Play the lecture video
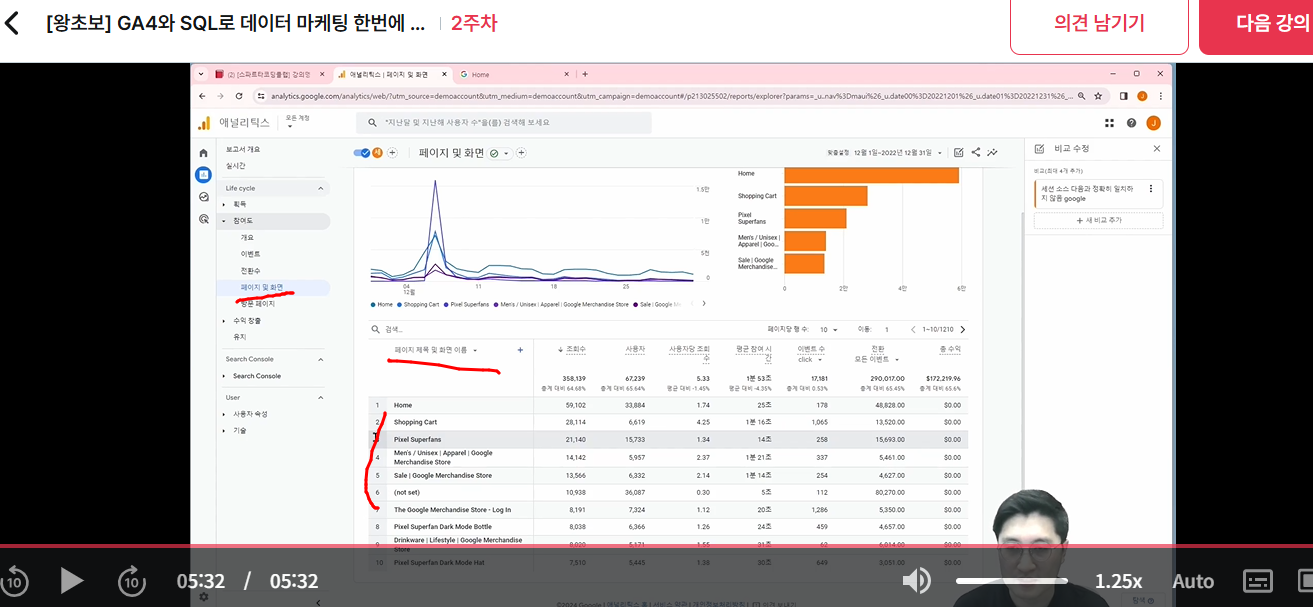 (x=71, y=580)
